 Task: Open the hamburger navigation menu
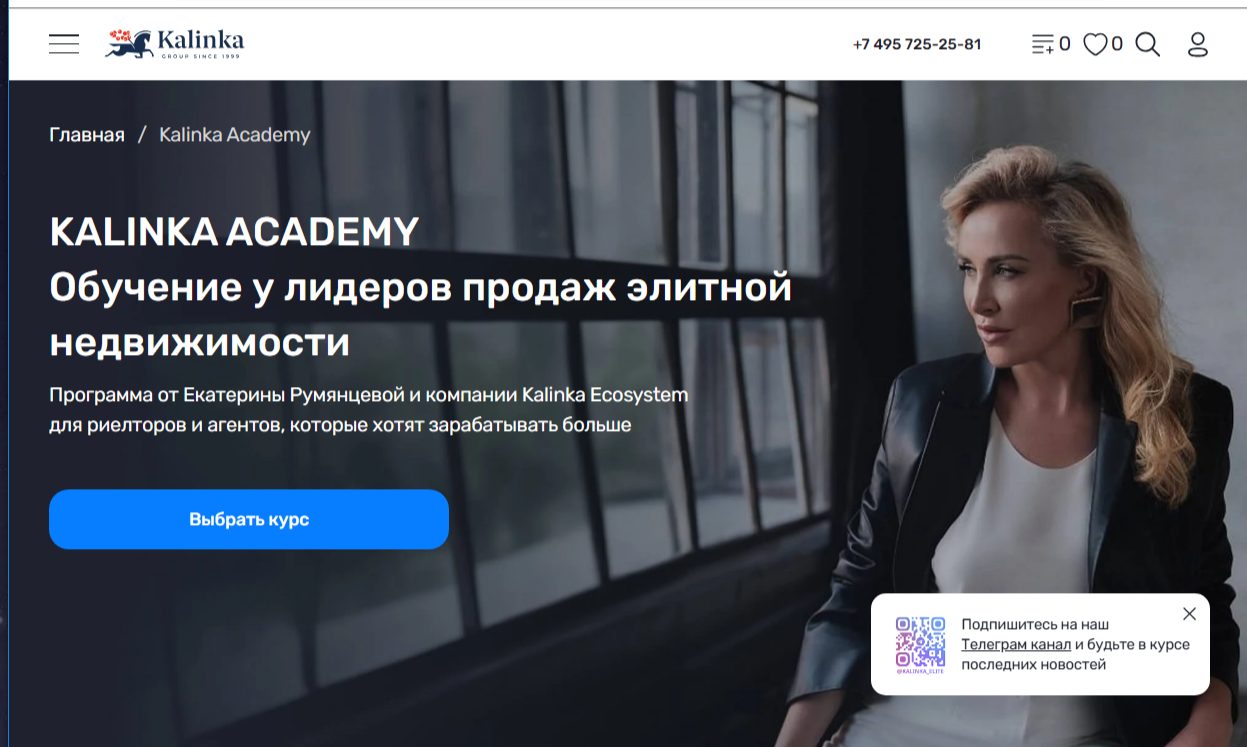pyautogui.click(x=64, y=44)
